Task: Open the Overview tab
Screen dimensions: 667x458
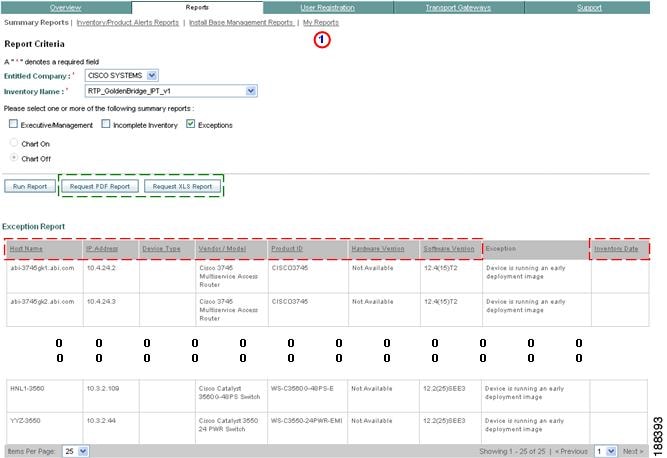Action: point(66,7)
